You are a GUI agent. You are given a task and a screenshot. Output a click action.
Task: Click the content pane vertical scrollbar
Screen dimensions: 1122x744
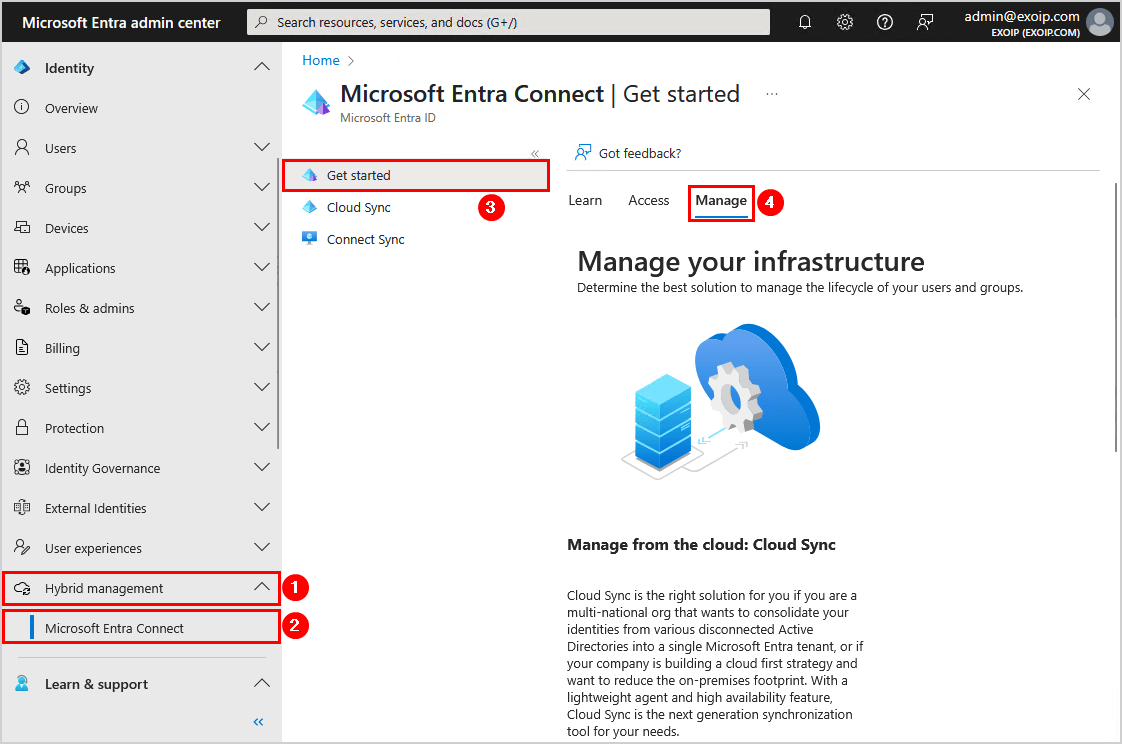tap(1115, 320)
